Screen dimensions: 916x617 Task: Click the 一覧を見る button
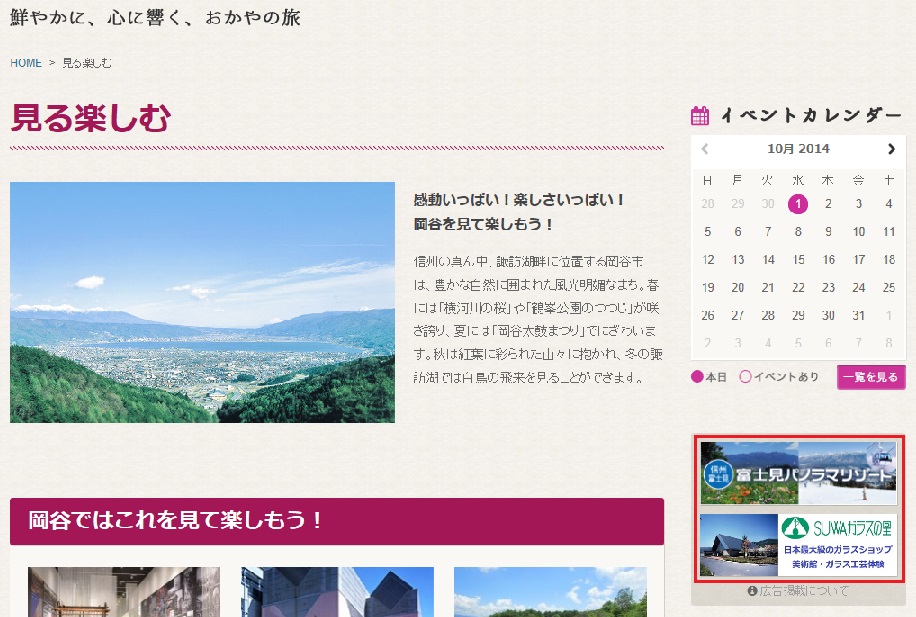870,377
